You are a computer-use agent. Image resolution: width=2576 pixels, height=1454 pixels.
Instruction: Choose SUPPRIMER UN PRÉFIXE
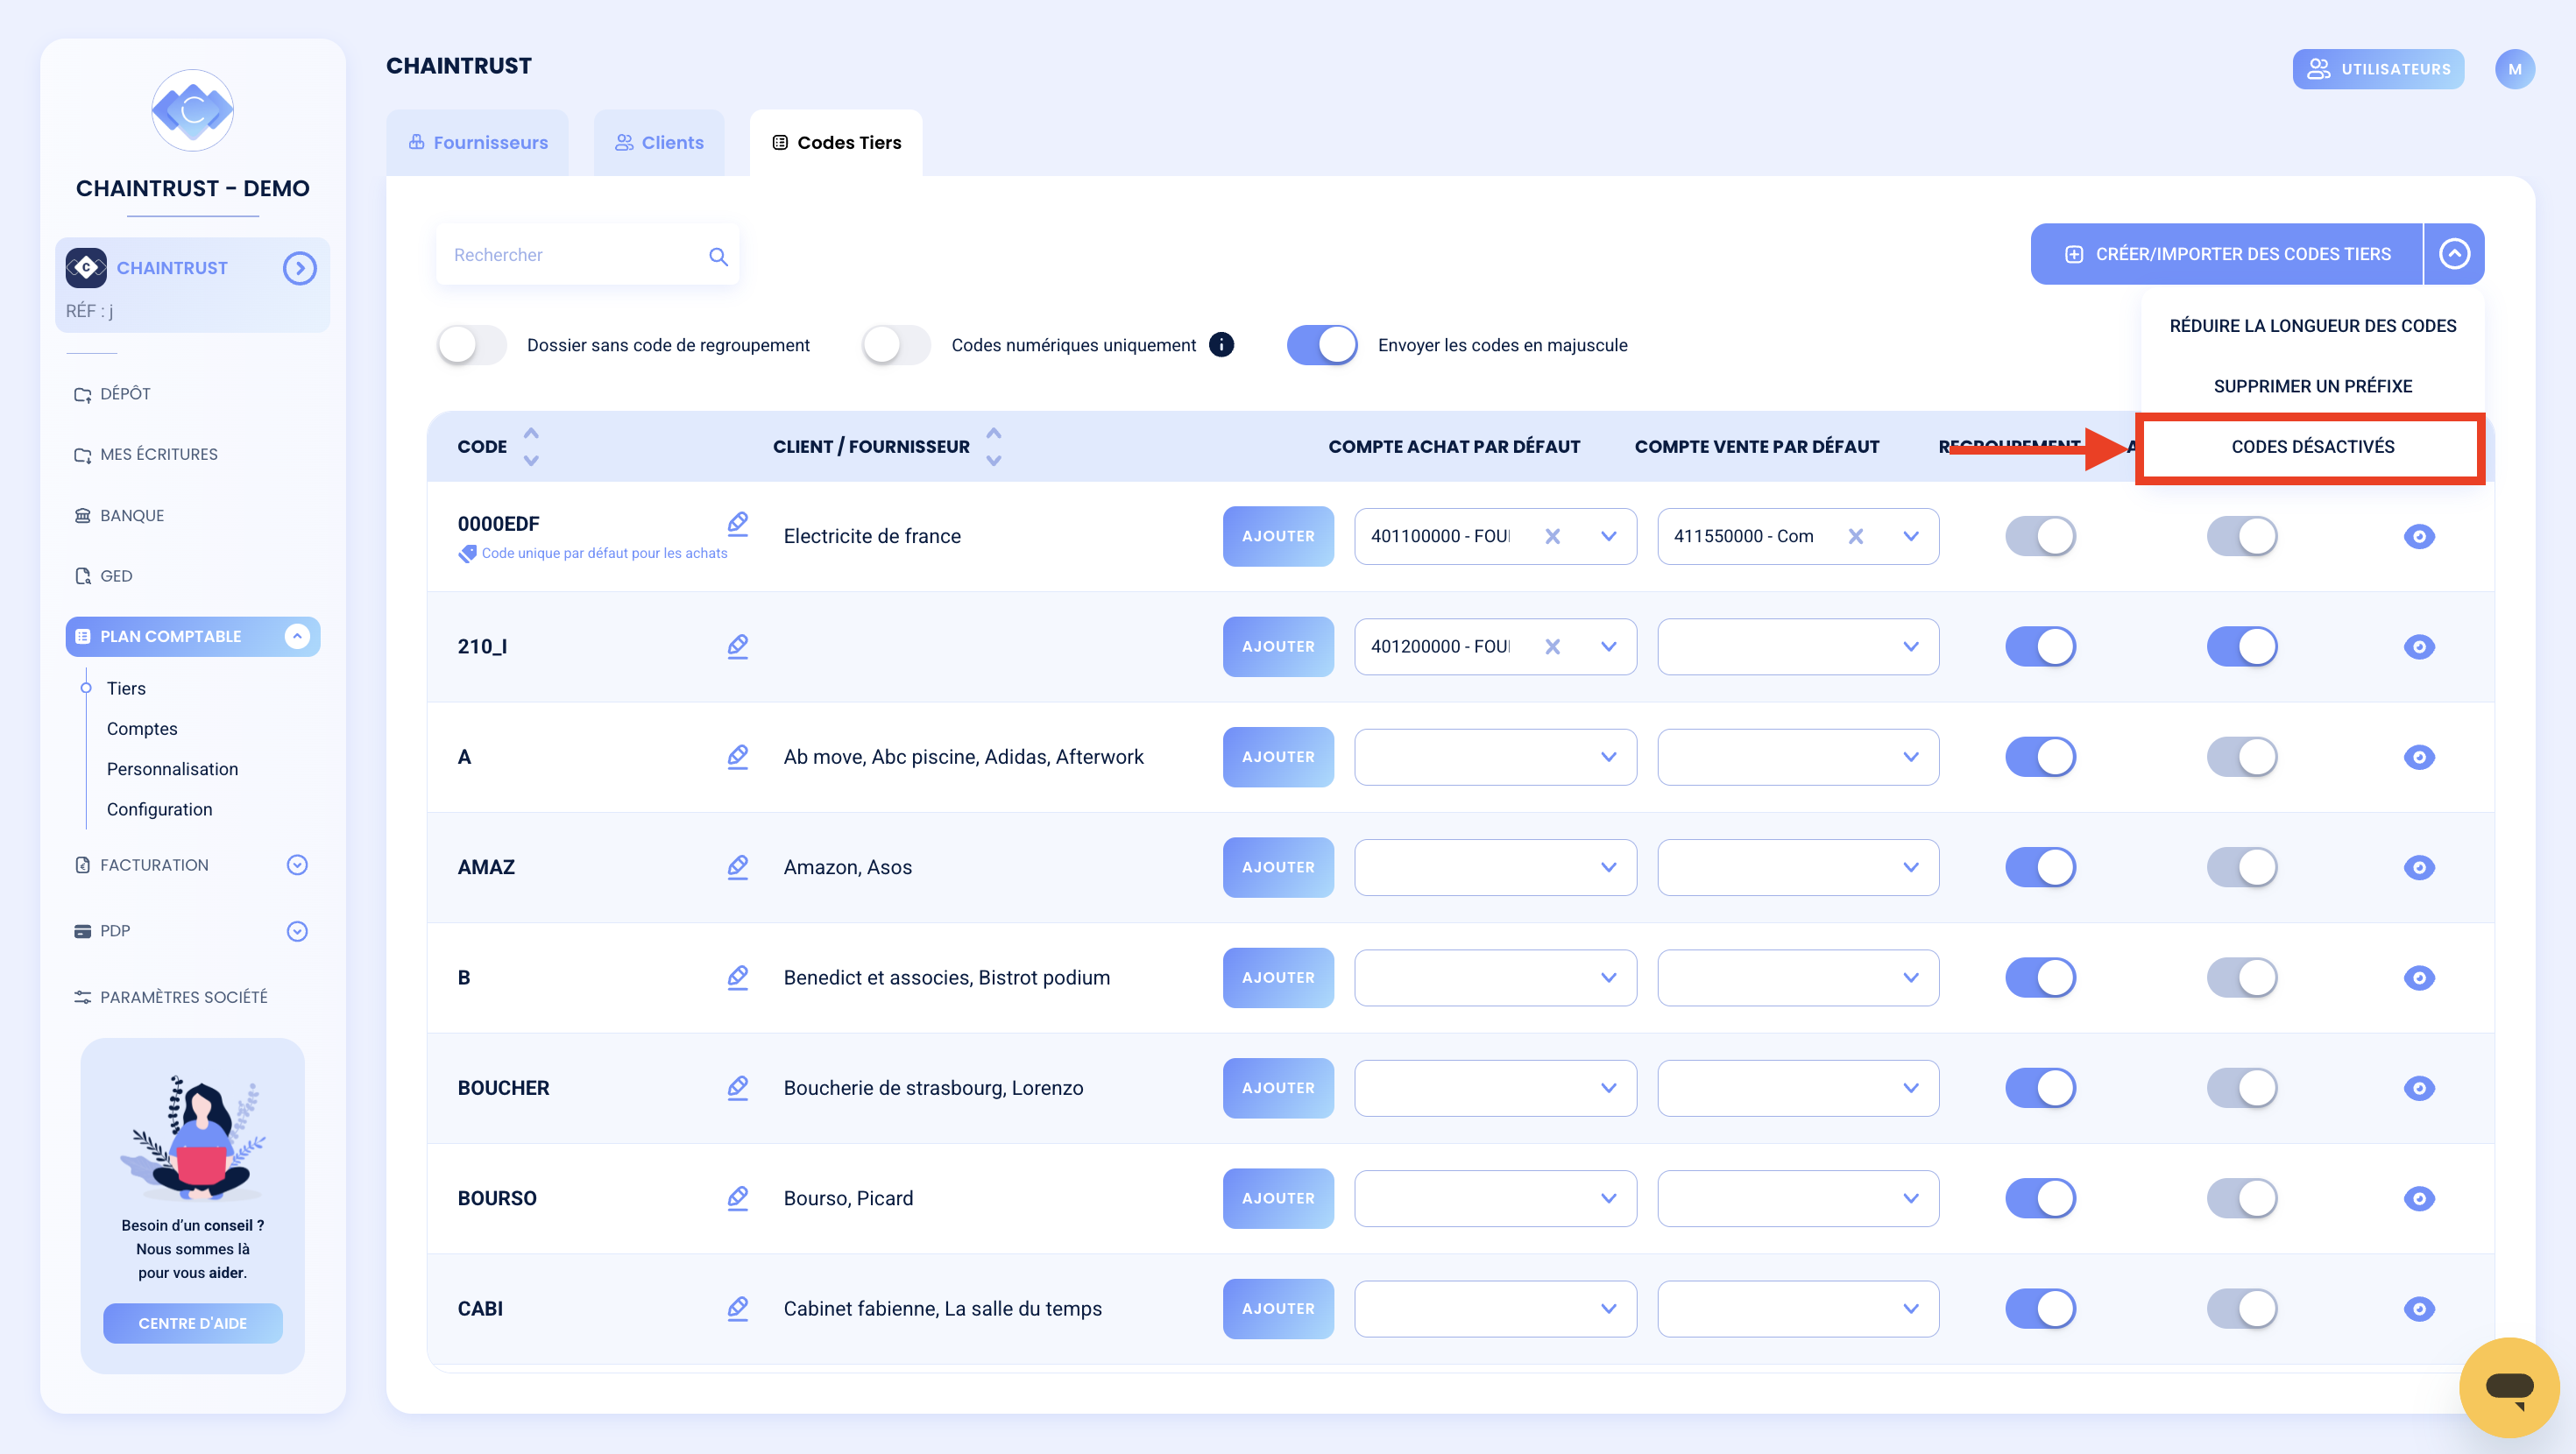point(2312,386)
